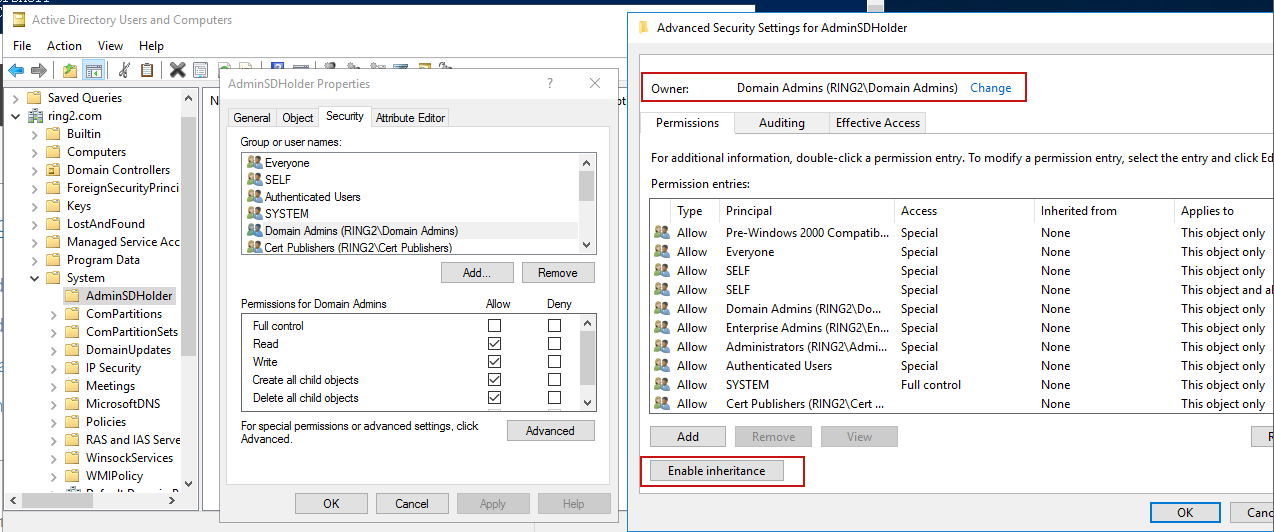This screenshot has width=1274, height=532.
Task: Click the Change owner link
Action: (x=990, y=88)
